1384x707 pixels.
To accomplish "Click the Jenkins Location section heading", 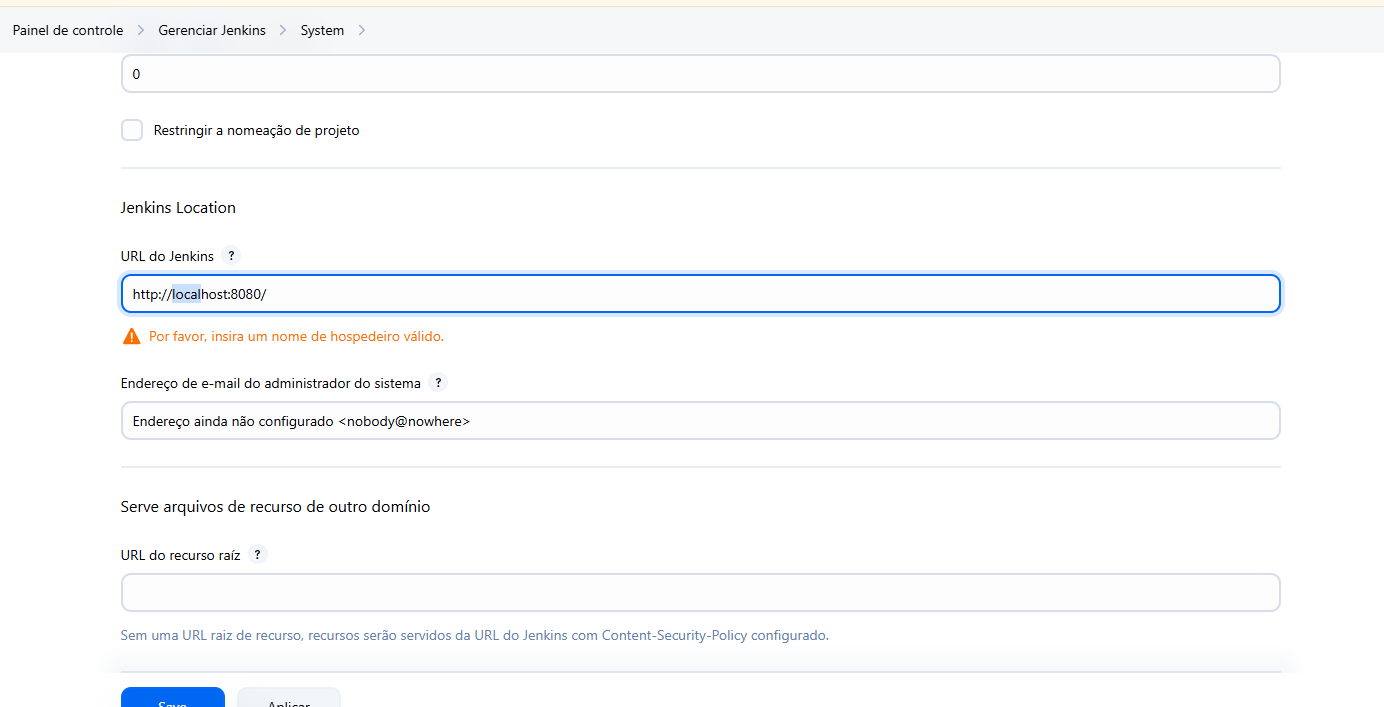I will tap(178, 208).
